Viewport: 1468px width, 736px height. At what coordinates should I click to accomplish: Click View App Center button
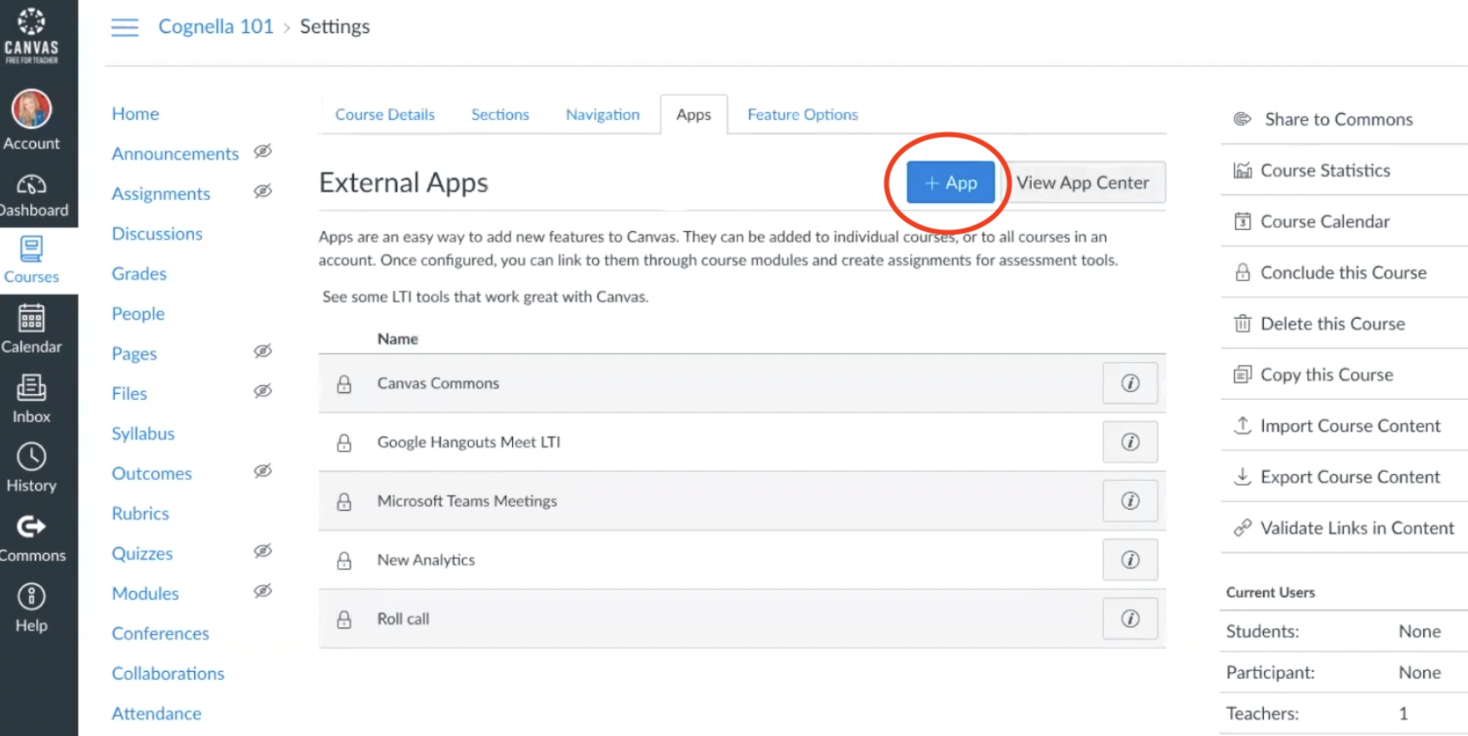pyautogui.click(x=1083, y=183)
